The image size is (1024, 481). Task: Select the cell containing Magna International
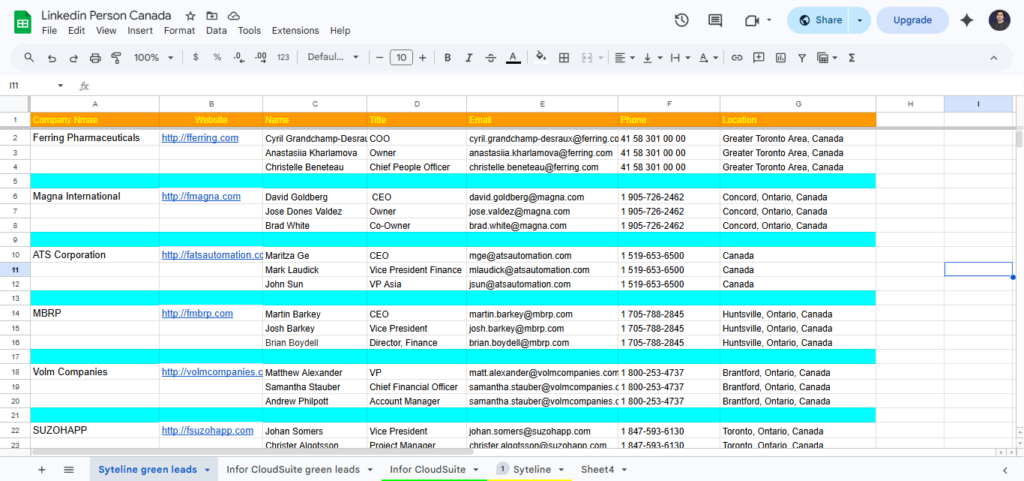click(x=95, y=196)
